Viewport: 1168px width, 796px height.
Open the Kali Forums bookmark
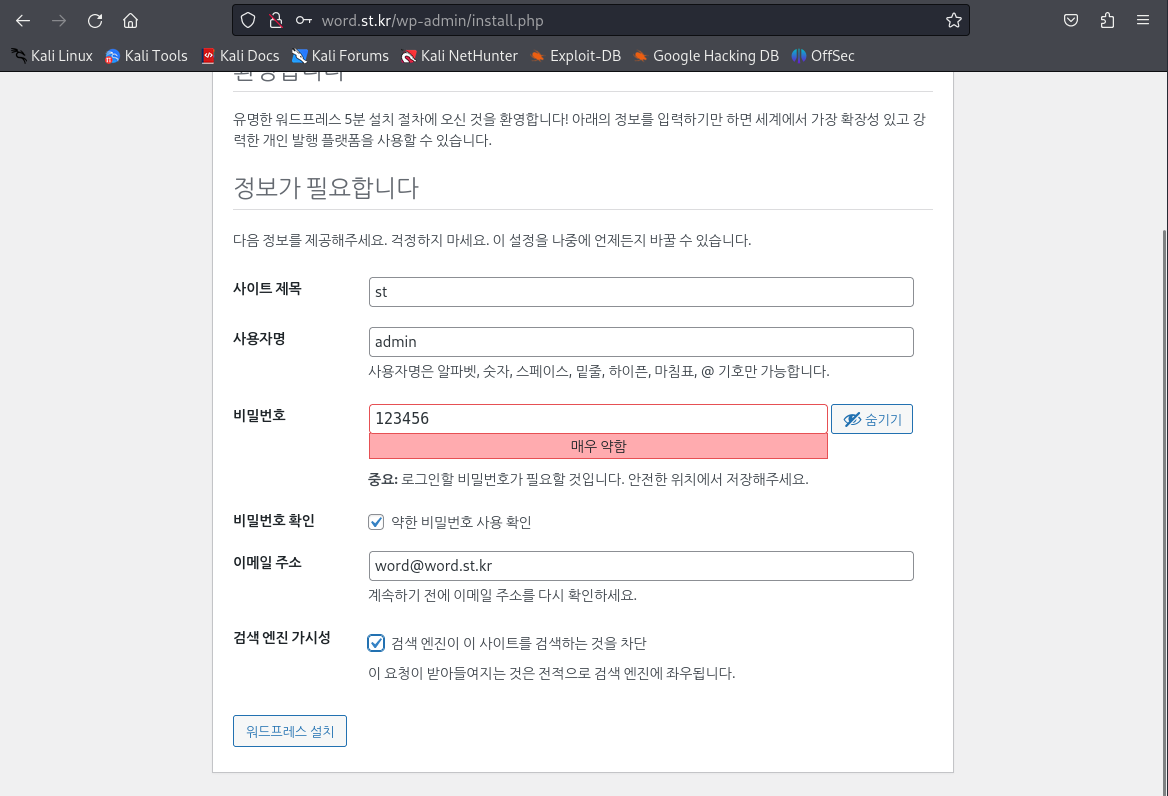tap(340, 56)
